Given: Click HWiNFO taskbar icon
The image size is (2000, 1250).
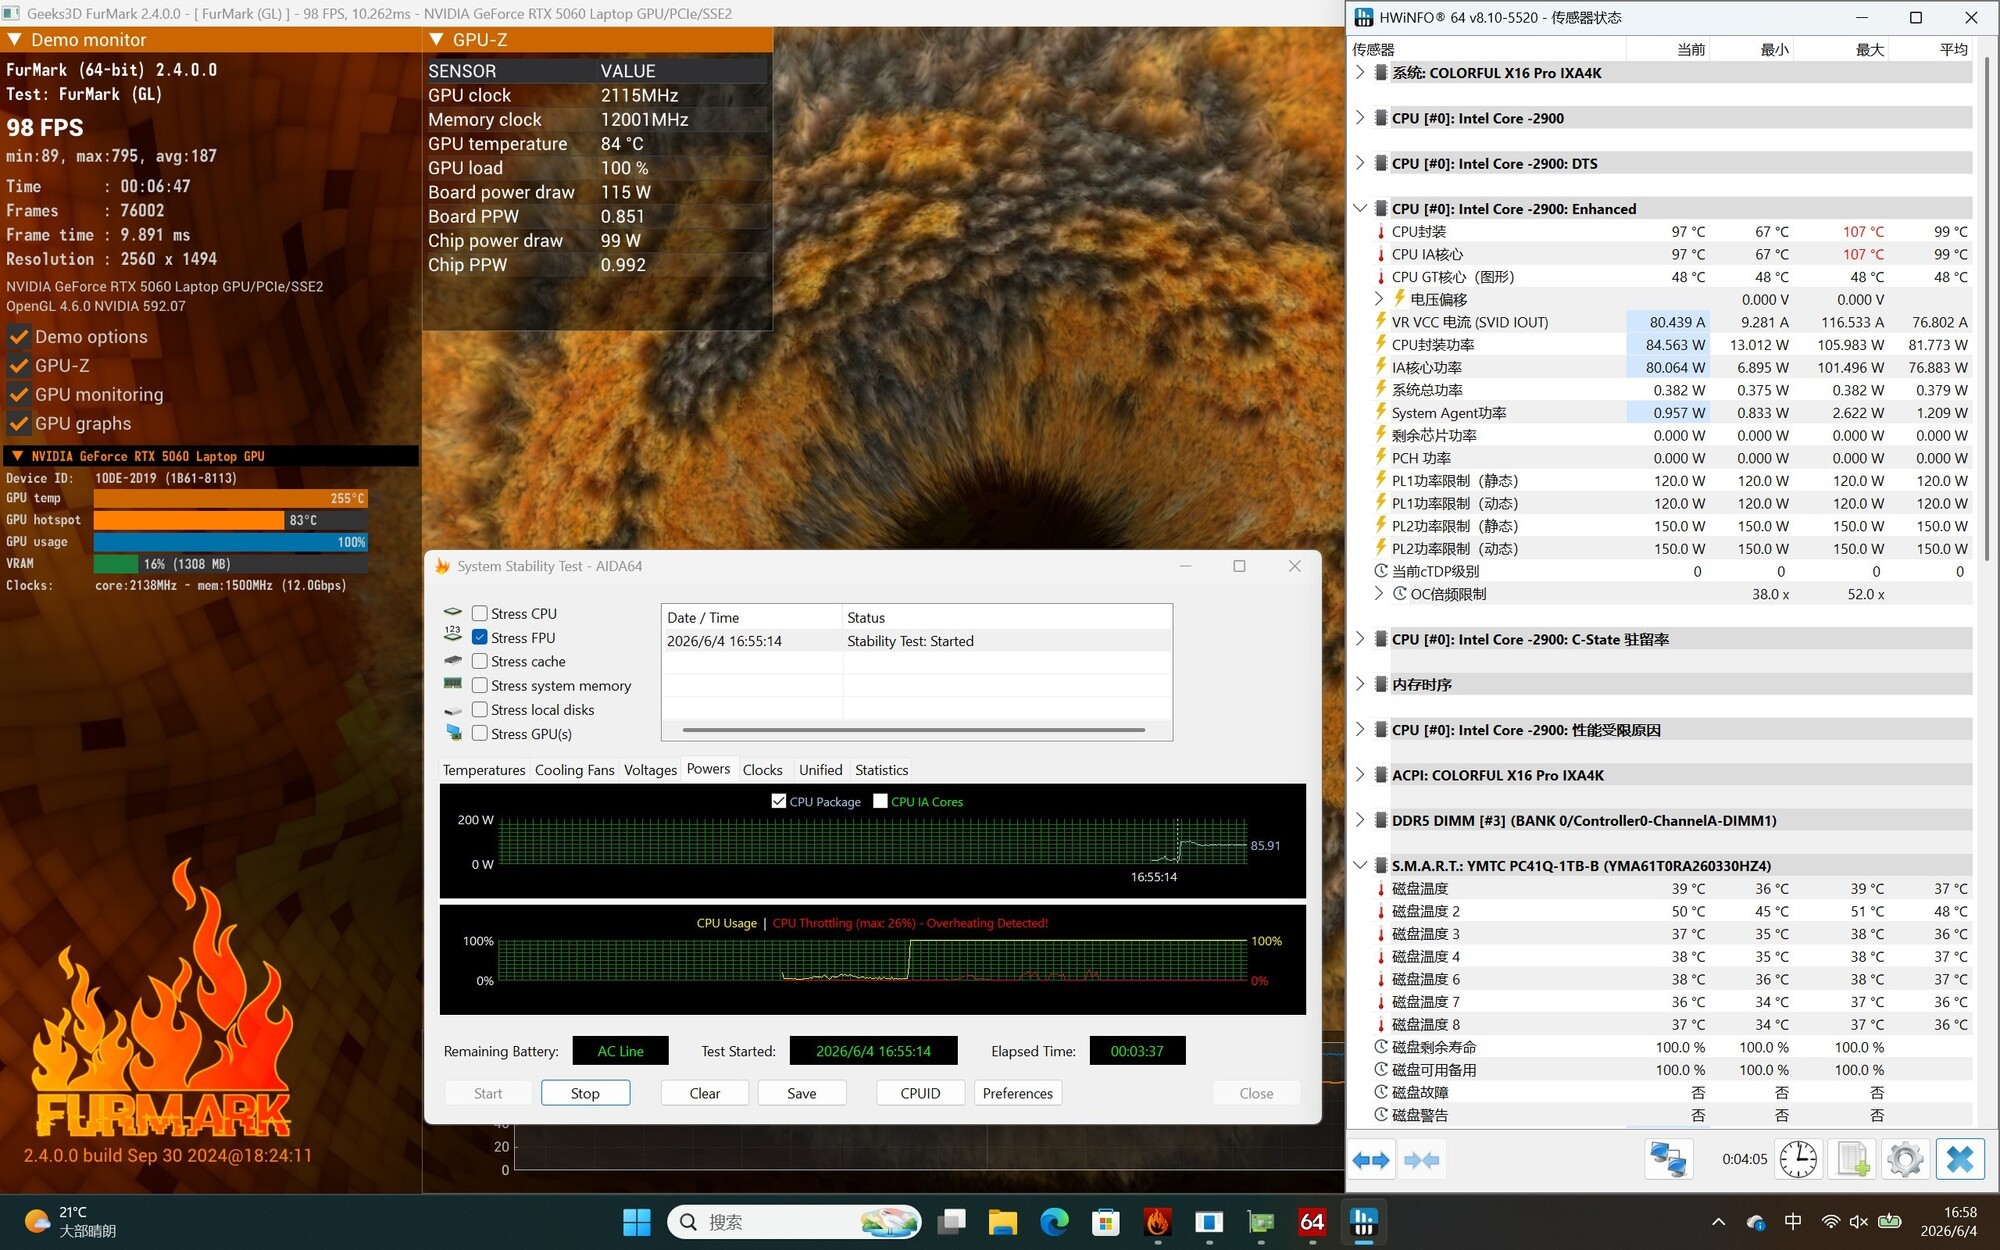Looking at the screenshot, I should coord(1364,1222).
